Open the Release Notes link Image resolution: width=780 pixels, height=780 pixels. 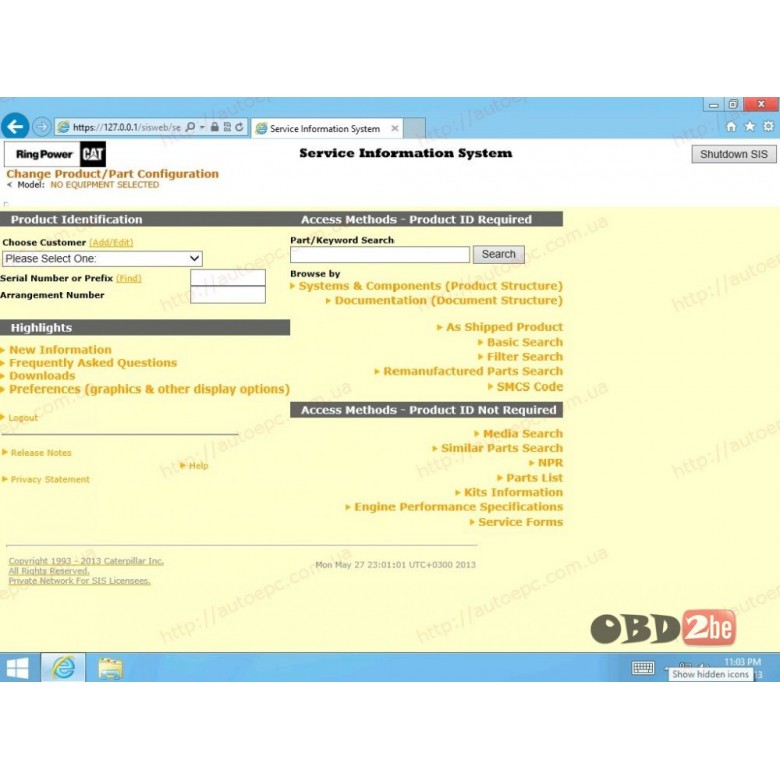point(41,453)
